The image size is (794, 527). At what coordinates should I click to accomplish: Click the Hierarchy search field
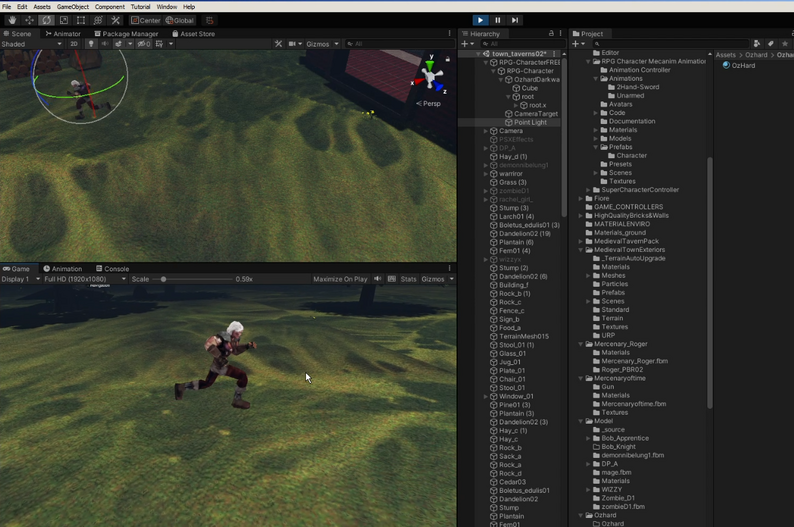[x=523, y=44]
